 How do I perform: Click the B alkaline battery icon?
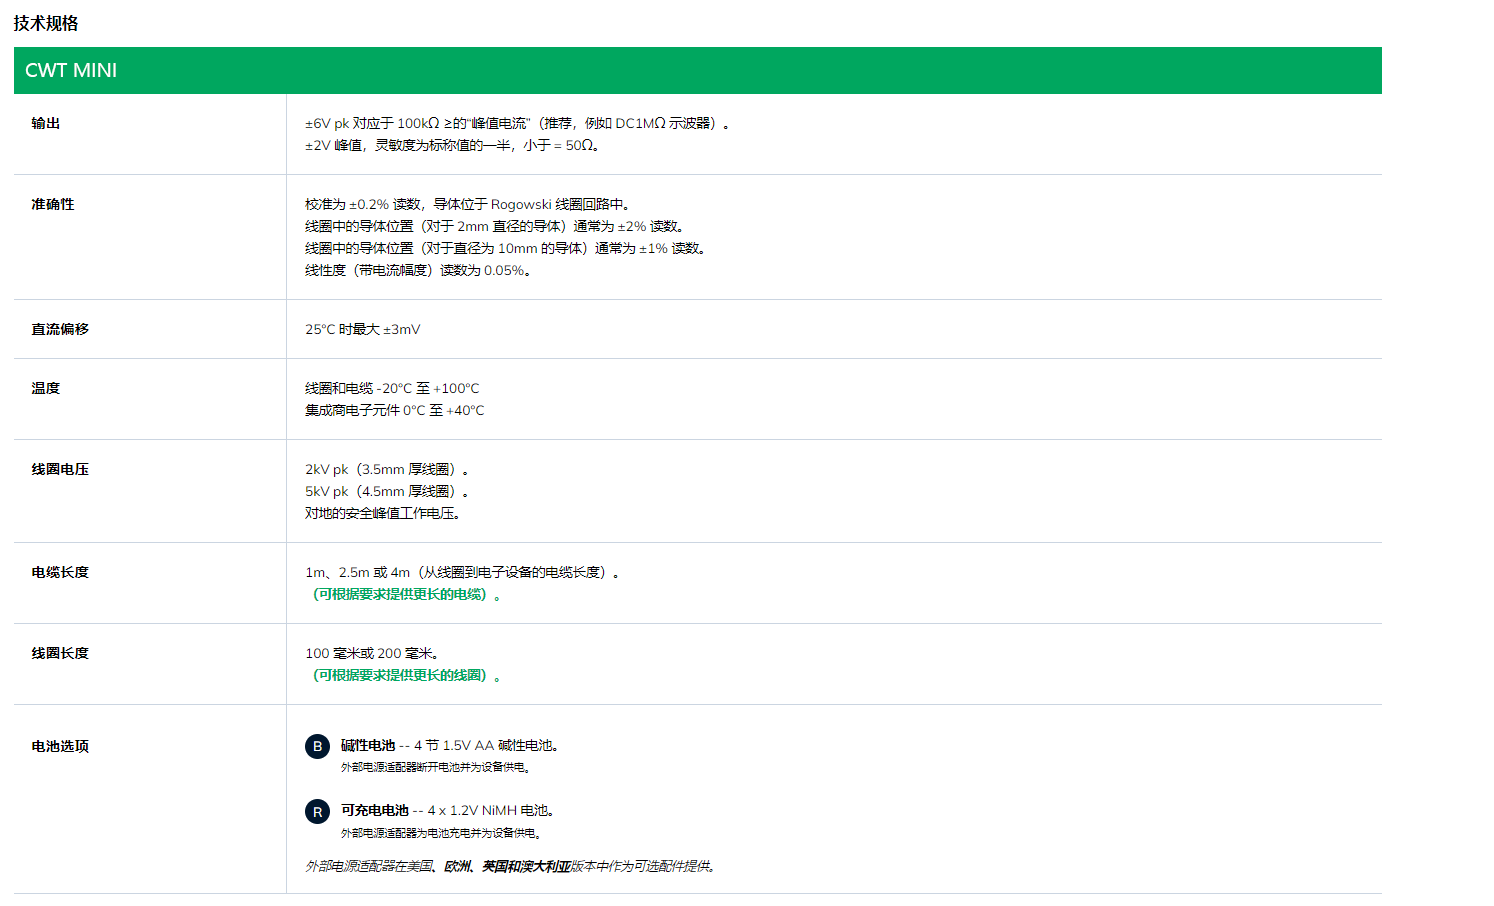coord(317,746)
